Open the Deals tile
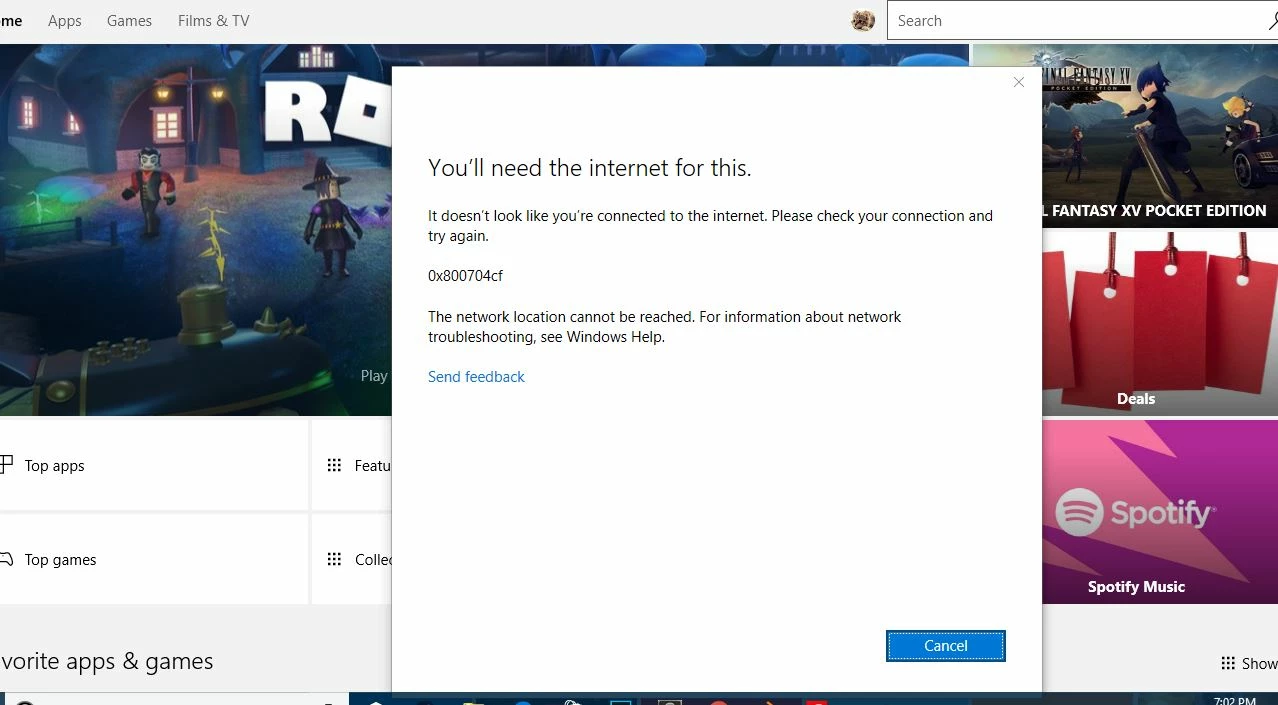 [x=1160, y=324]
